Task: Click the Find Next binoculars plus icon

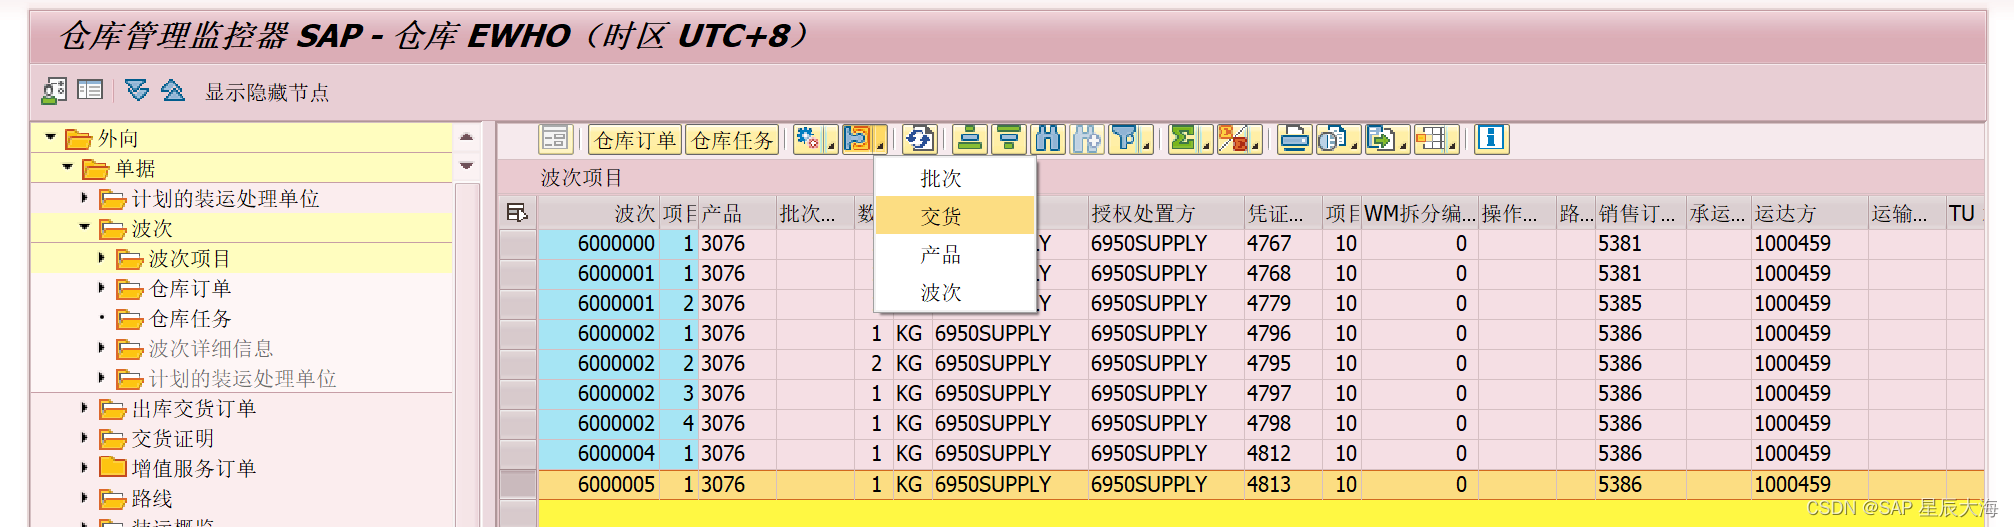Action: click(x=1087, y=139)
